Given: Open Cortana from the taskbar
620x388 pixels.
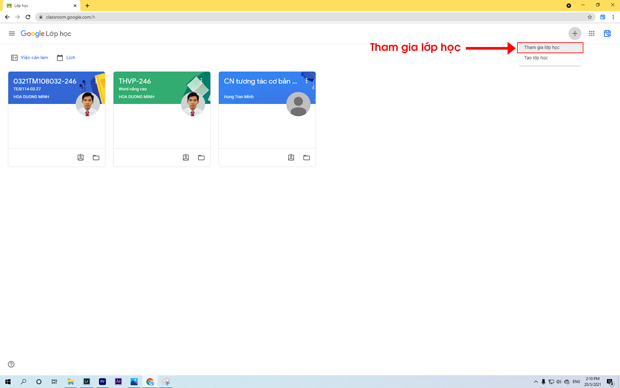Looking at the screenshot, I should pos(39,382).
